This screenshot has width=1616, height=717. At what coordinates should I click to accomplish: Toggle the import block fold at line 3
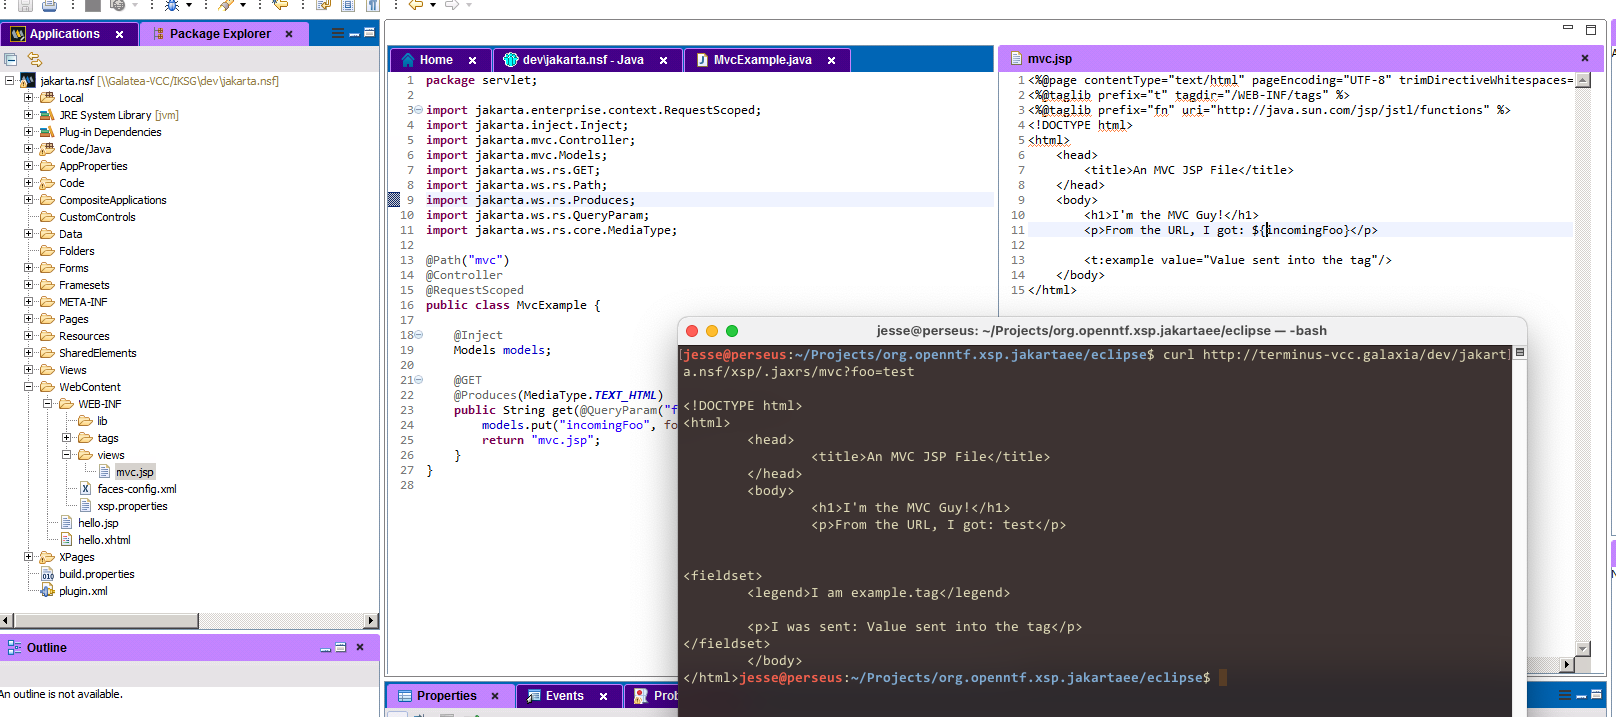419,110
